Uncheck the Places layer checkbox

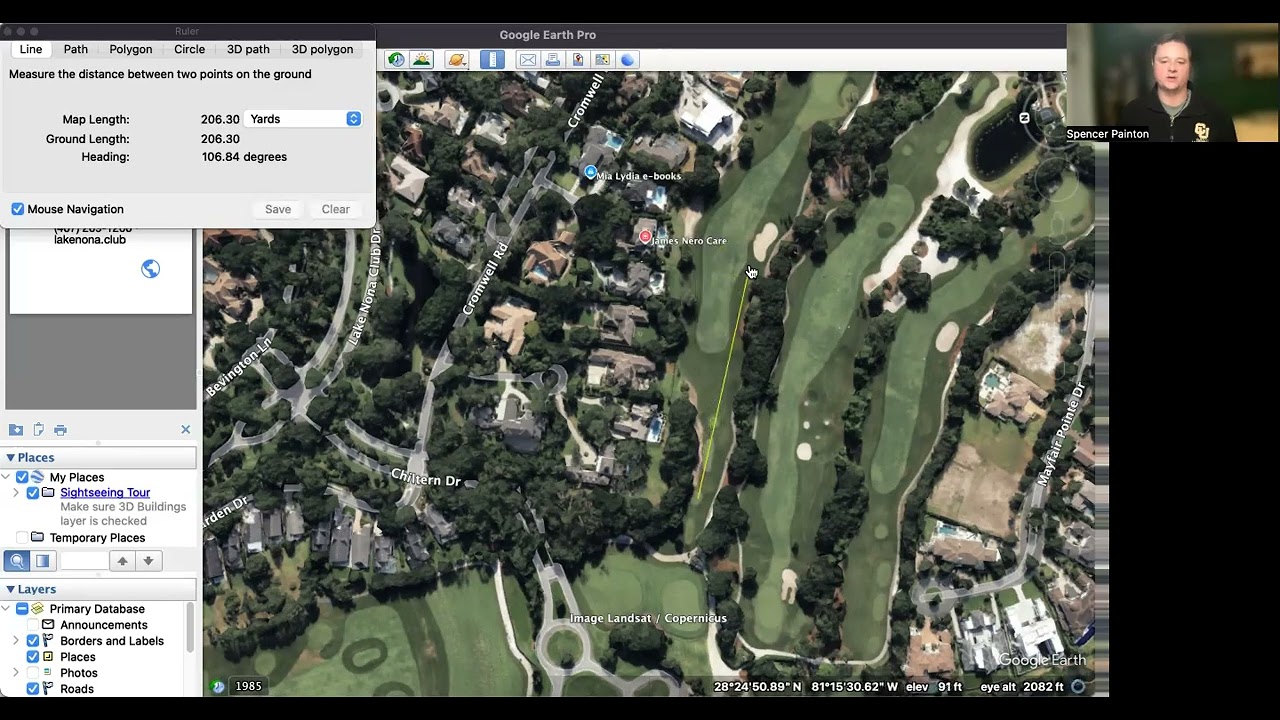tap(33, 657)
